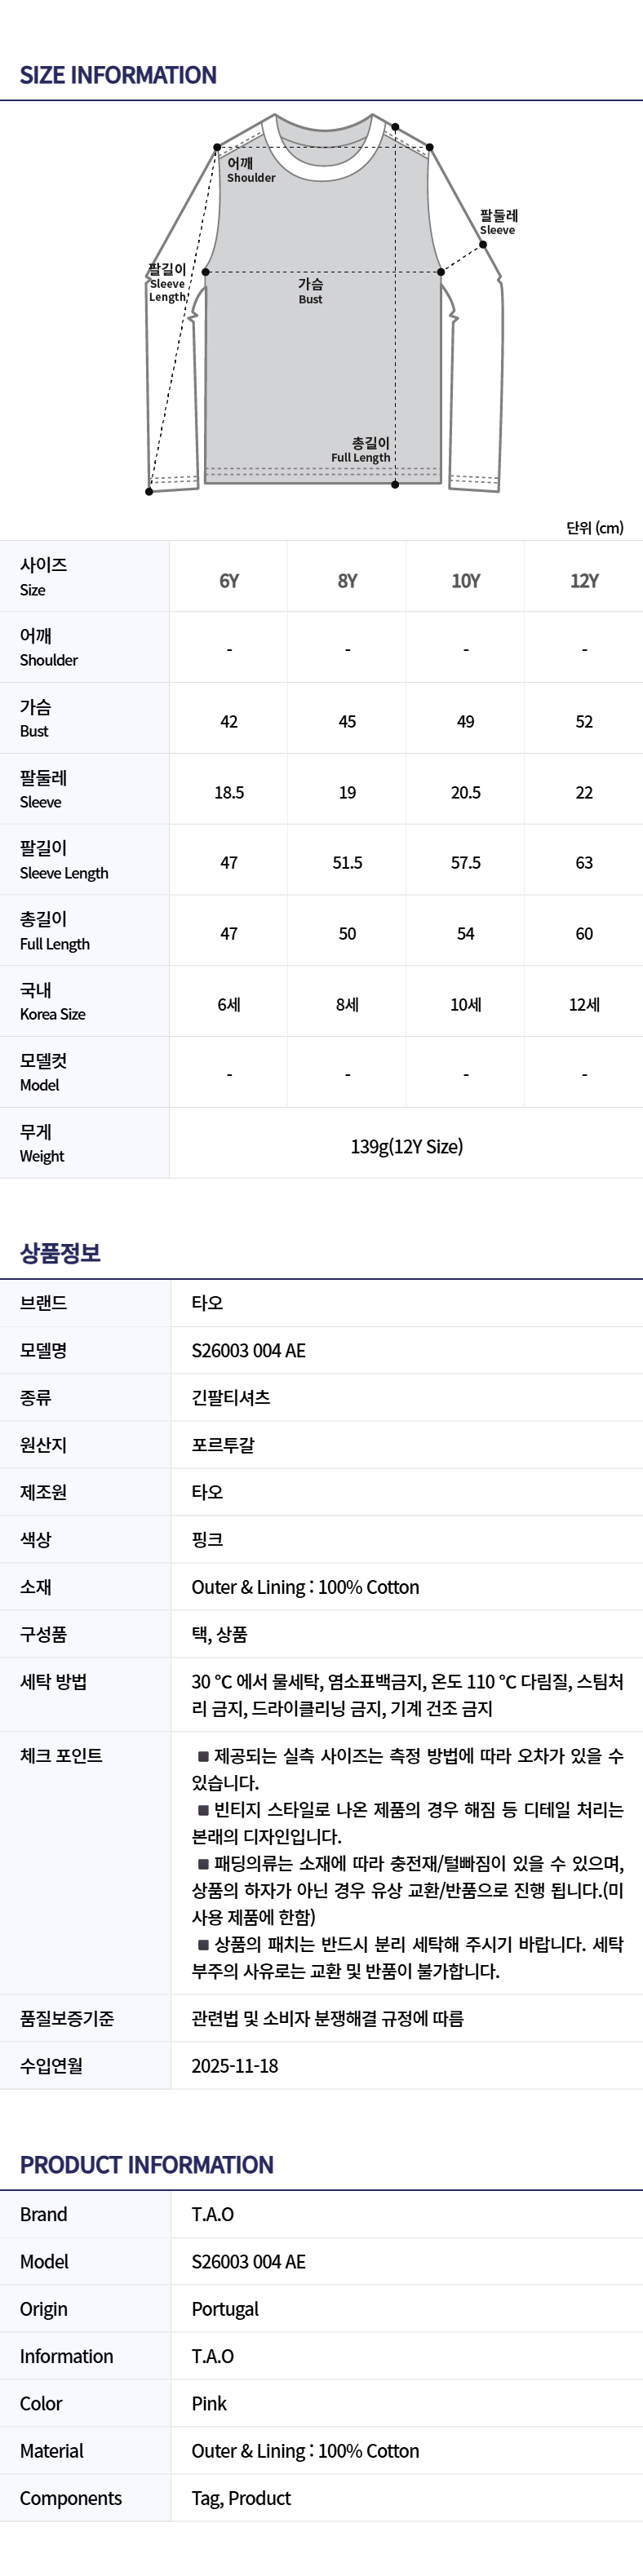Click the weight value 139g(12Y Size)
Image resolution: width=643 pixels, height=2576 pixels.
point(406,1147)
